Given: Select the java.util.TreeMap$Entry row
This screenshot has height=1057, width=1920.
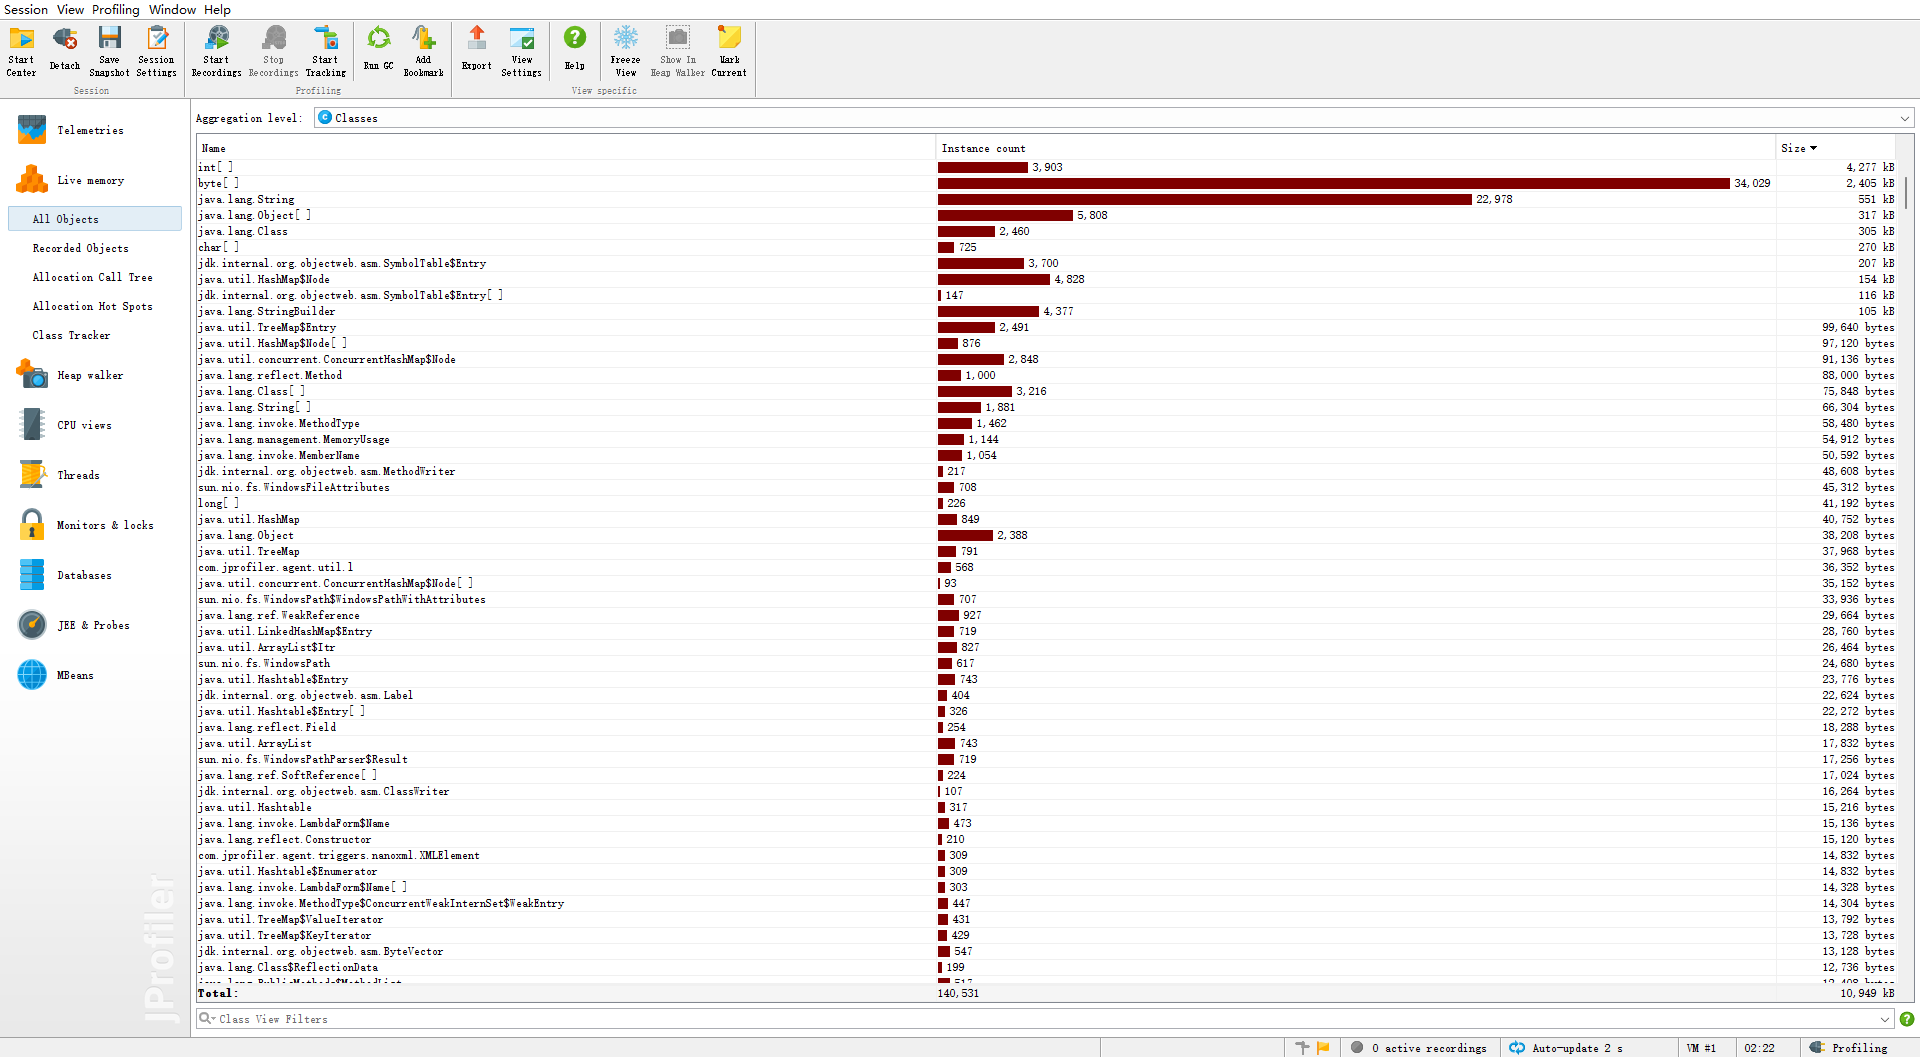Looking at the screenshot, I should pyautogui.click(x=1046, y=327).
